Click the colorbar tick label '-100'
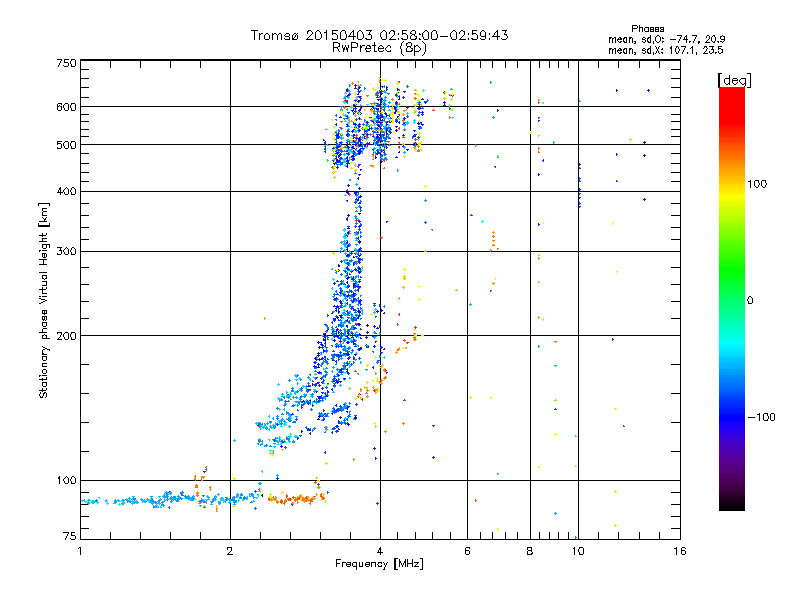The width and height of the screenshot is (800, 600). point(762,417)
